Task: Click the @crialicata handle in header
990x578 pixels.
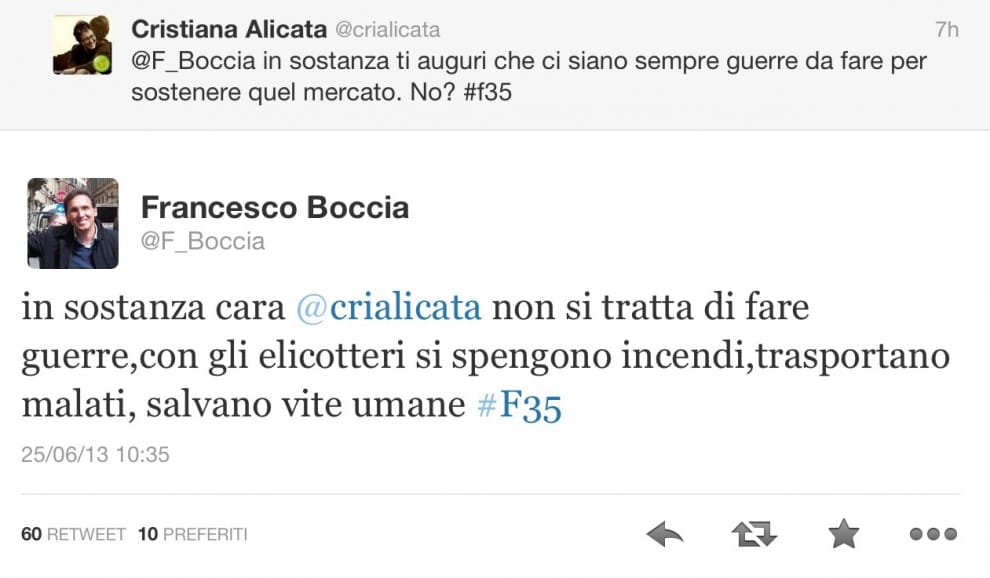Action: (x=387, y=30)
